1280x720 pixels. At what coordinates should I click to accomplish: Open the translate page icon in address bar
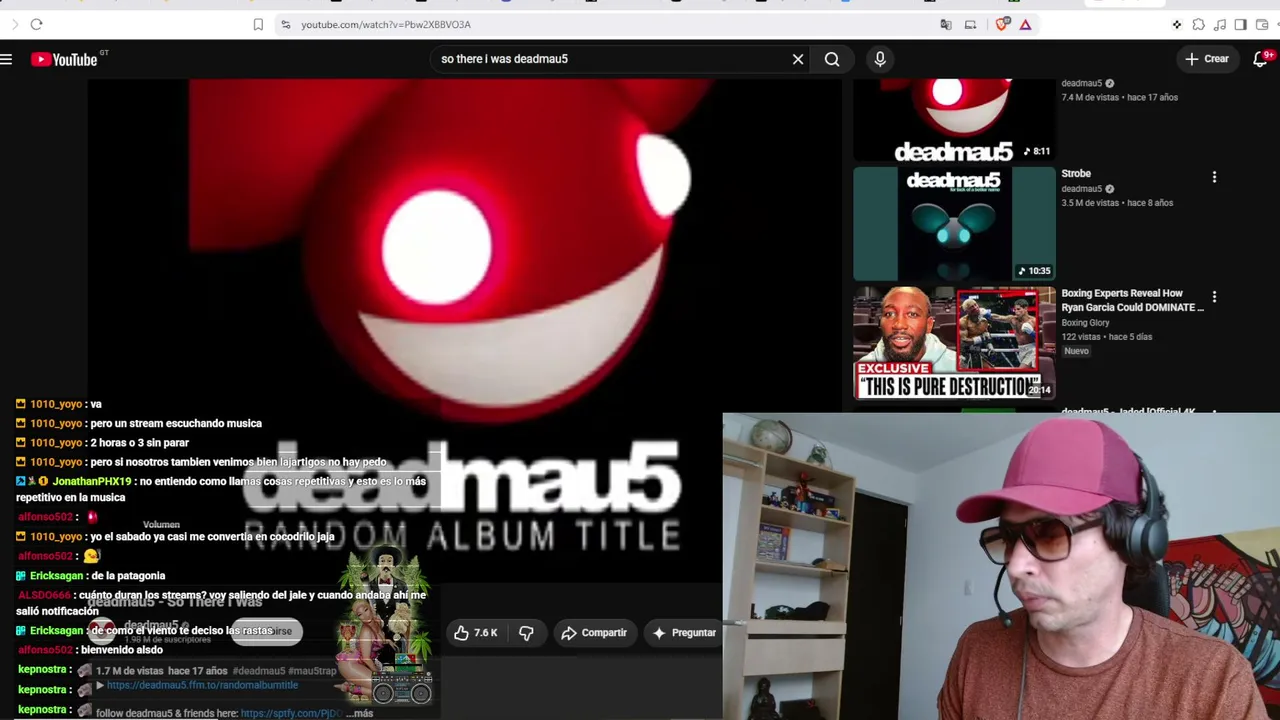tap(946, 24)
